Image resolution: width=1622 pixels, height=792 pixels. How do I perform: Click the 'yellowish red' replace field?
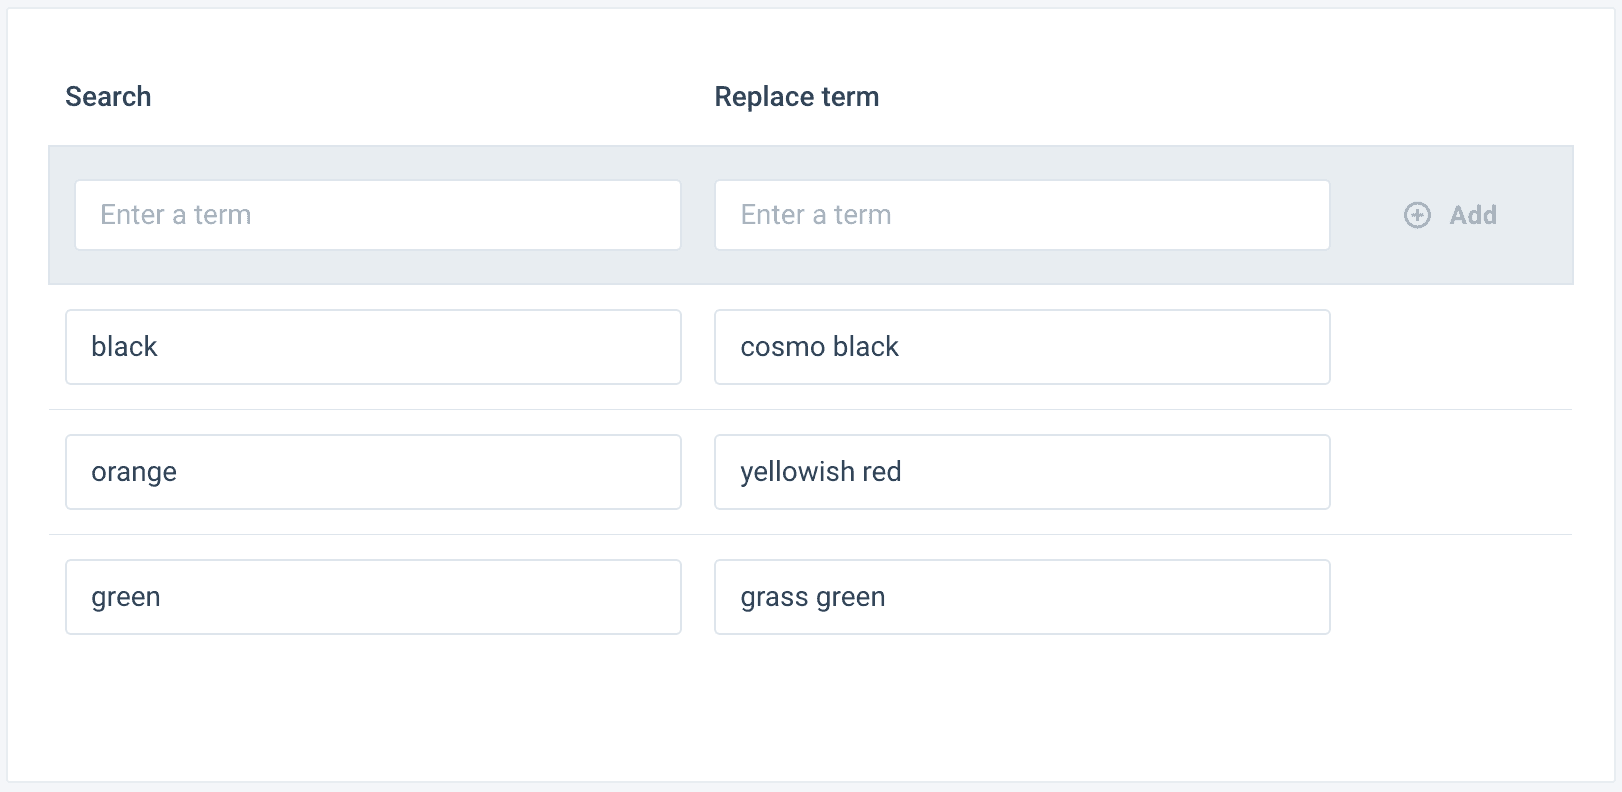(1021, 472)
